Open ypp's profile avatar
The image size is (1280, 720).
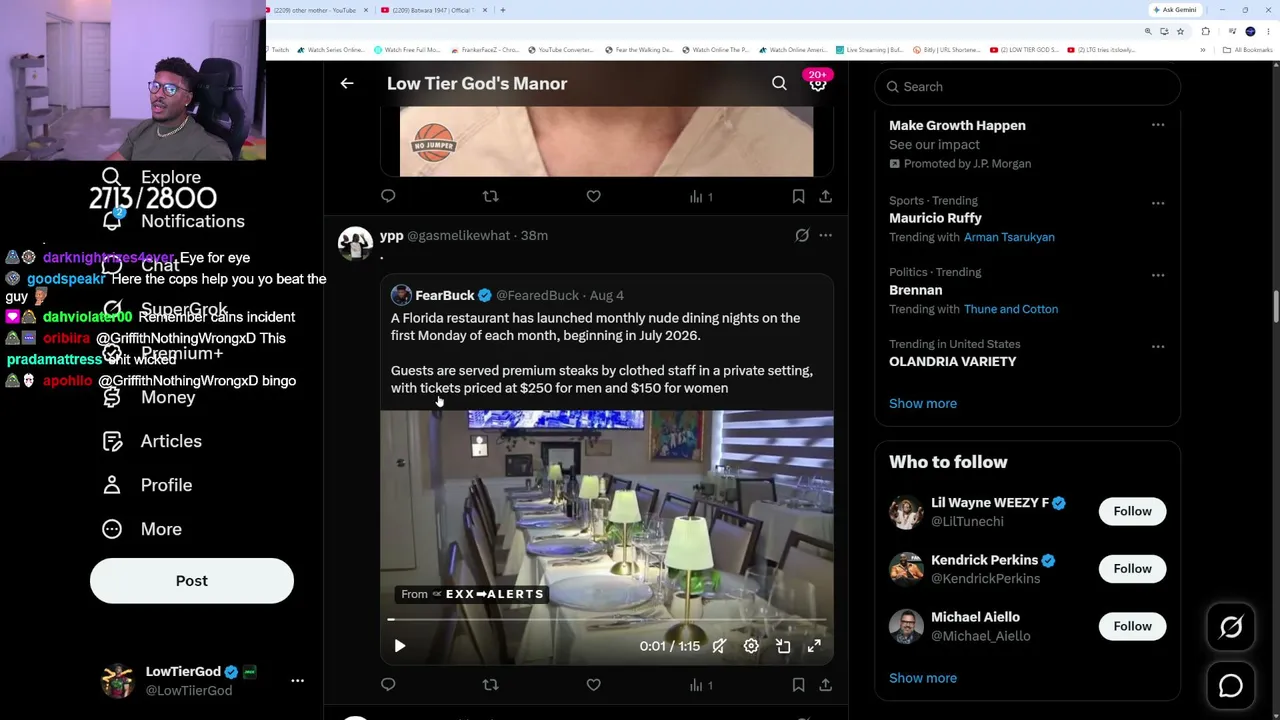pos(355,243)
